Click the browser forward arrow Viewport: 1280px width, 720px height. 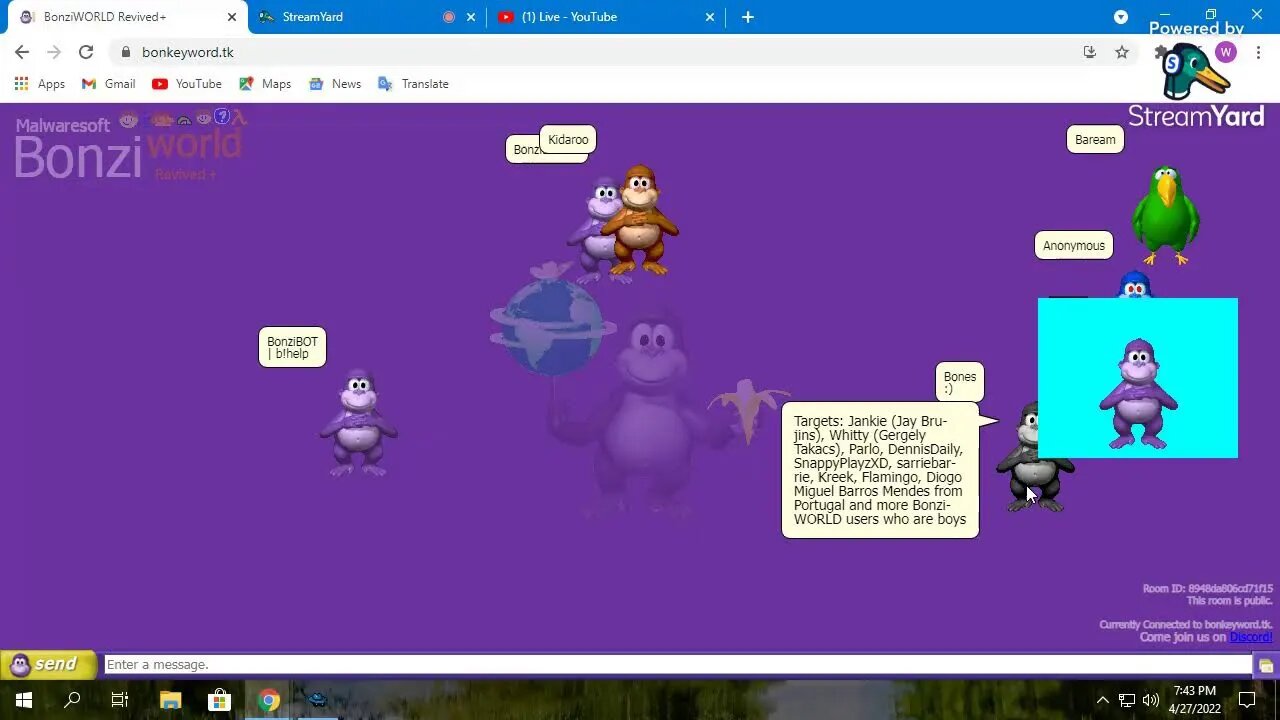point(54,52)
